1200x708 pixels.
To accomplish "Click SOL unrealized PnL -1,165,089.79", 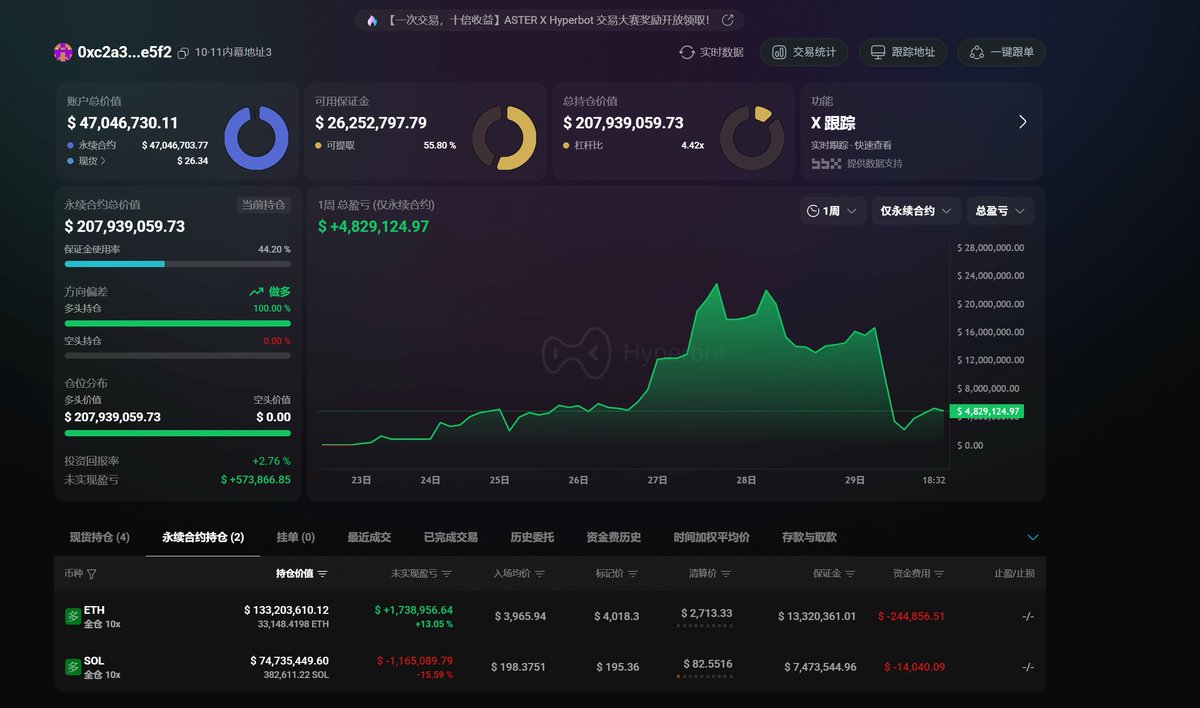I will point(414,661).
